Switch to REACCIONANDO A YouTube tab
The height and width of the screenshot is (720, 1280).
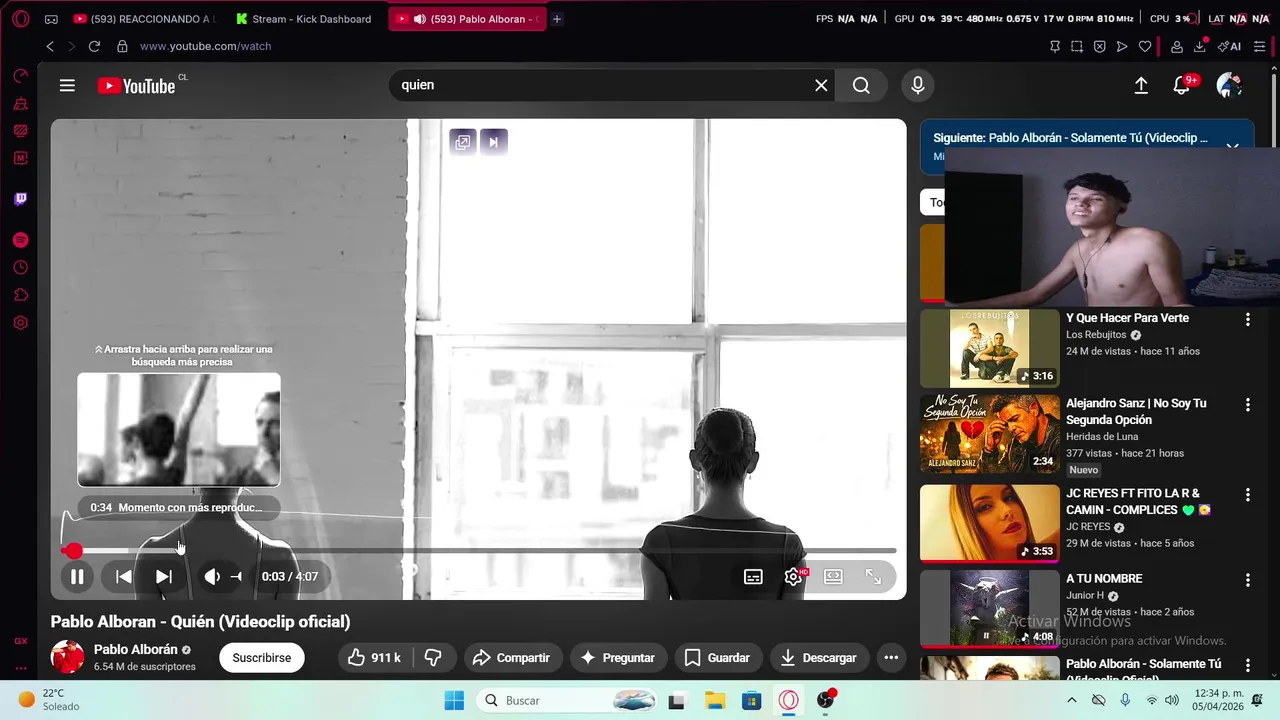144,19
